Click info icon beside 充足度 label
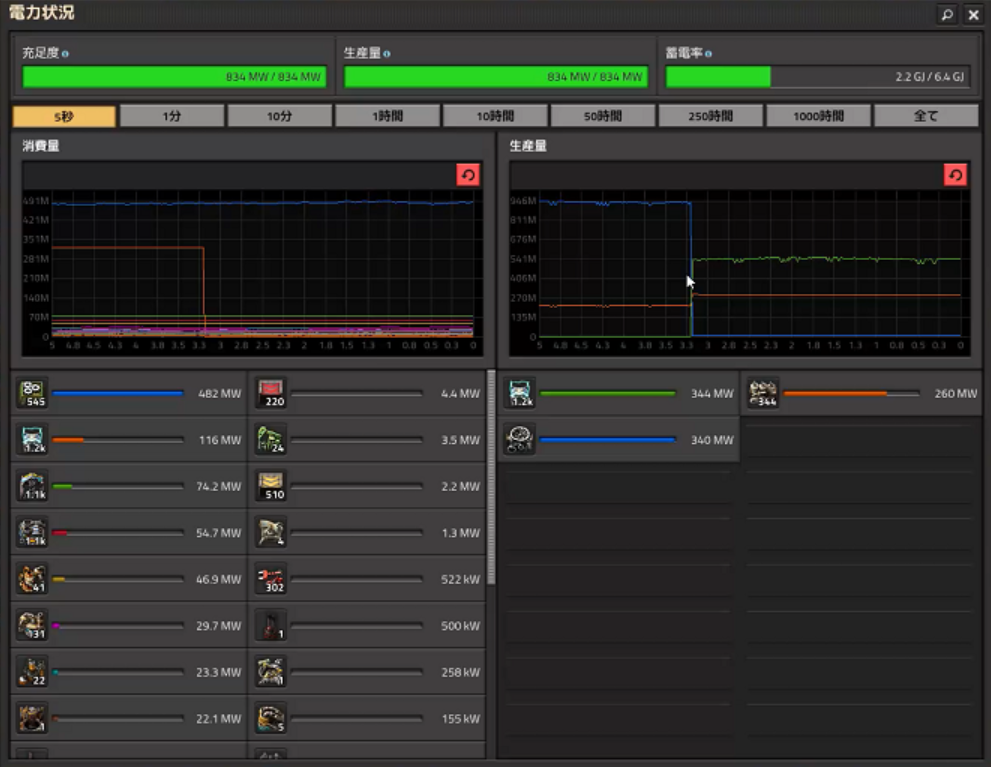The height and width of the screenshot is (767, 991). [65, 54]
